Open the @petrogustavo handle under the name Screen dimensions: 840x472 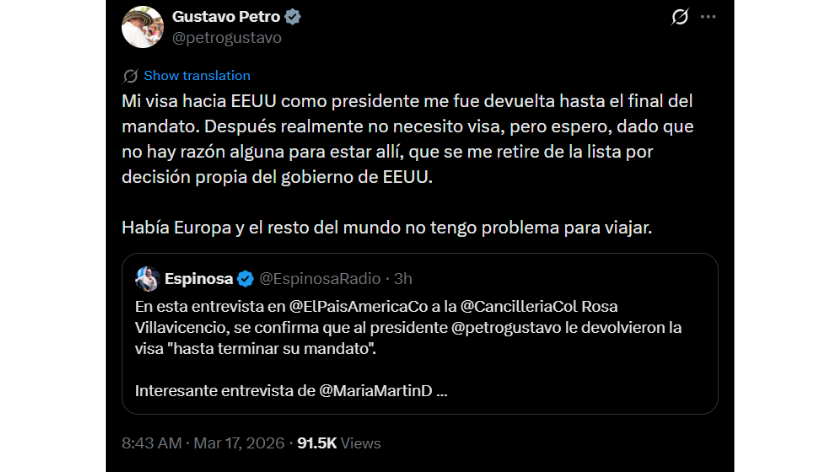226,38
